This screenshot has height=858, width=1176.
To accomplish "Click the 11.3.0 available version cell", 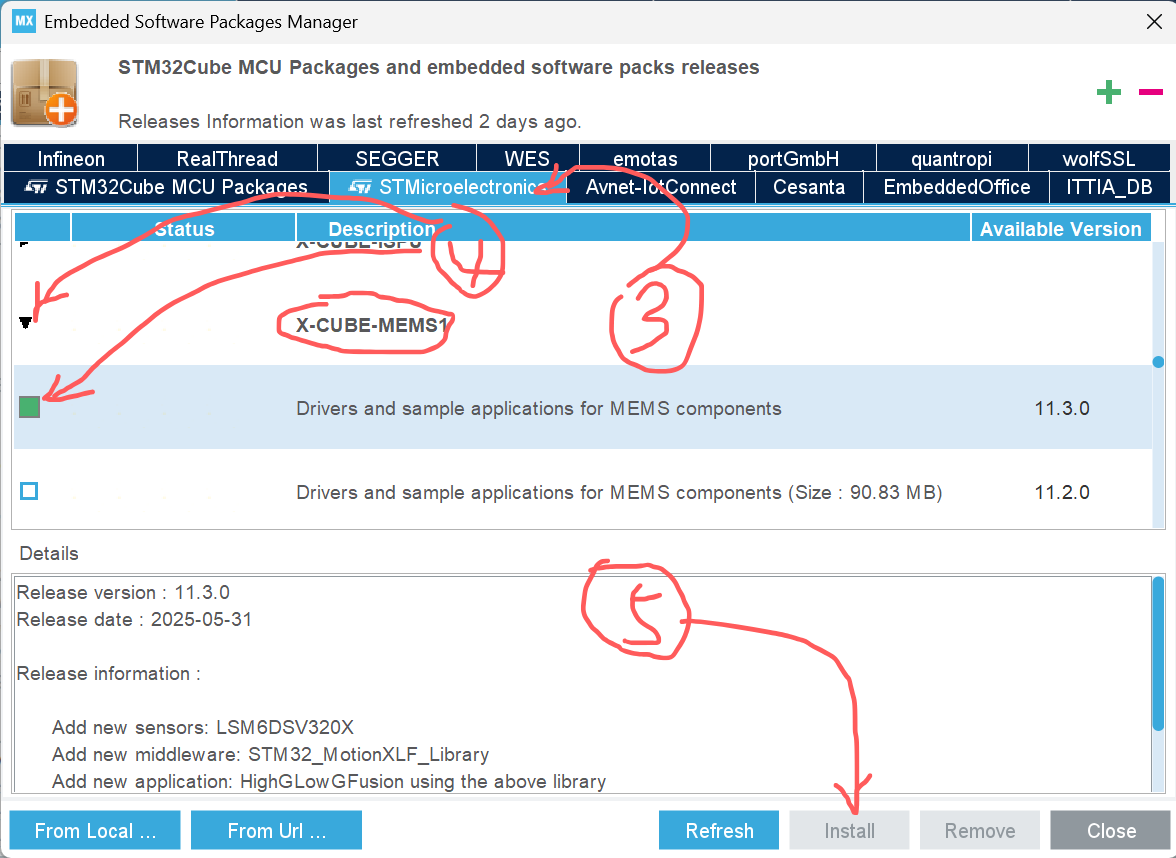I will [x=1062, y=408].
